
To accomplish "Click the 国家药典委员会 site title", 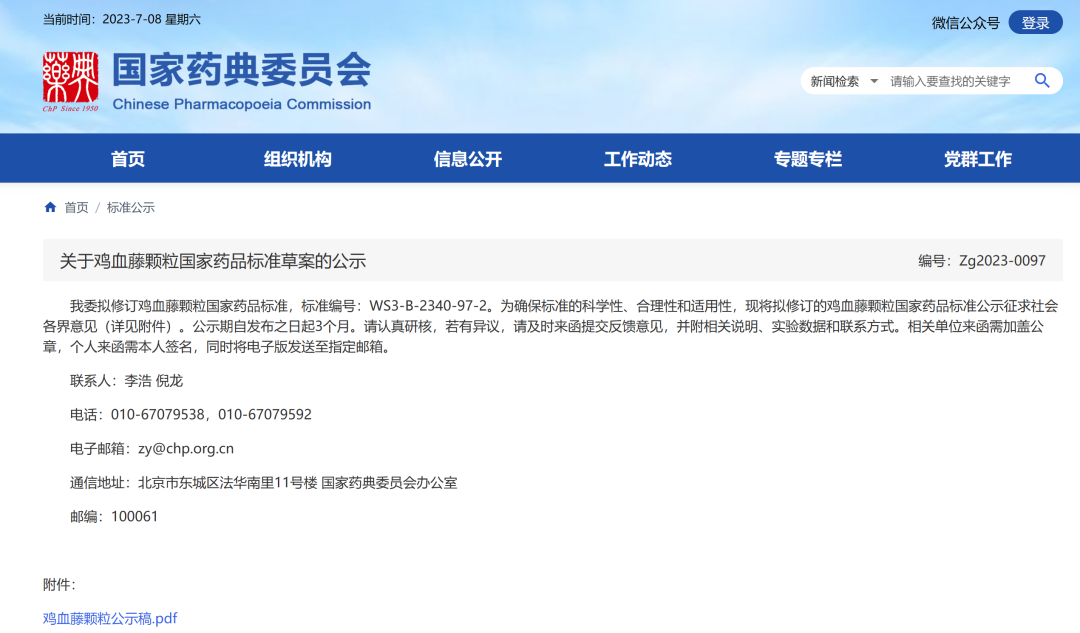I will pyautogui.click(x=242, y=70).
